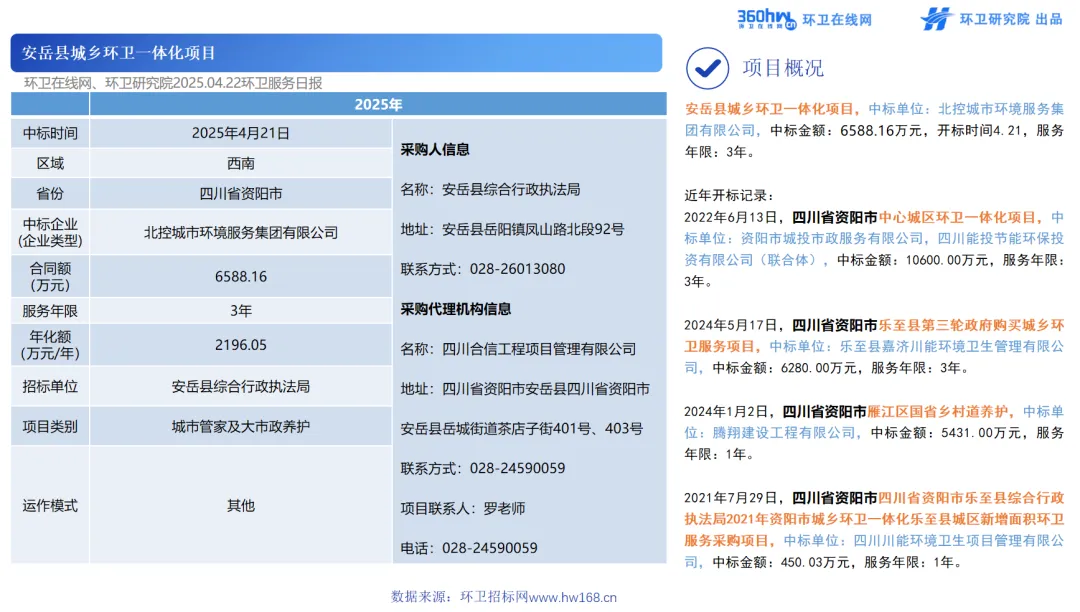Select the 6588.16 contract value cell
Screen dimensions: 1080x612
[240, 277]
